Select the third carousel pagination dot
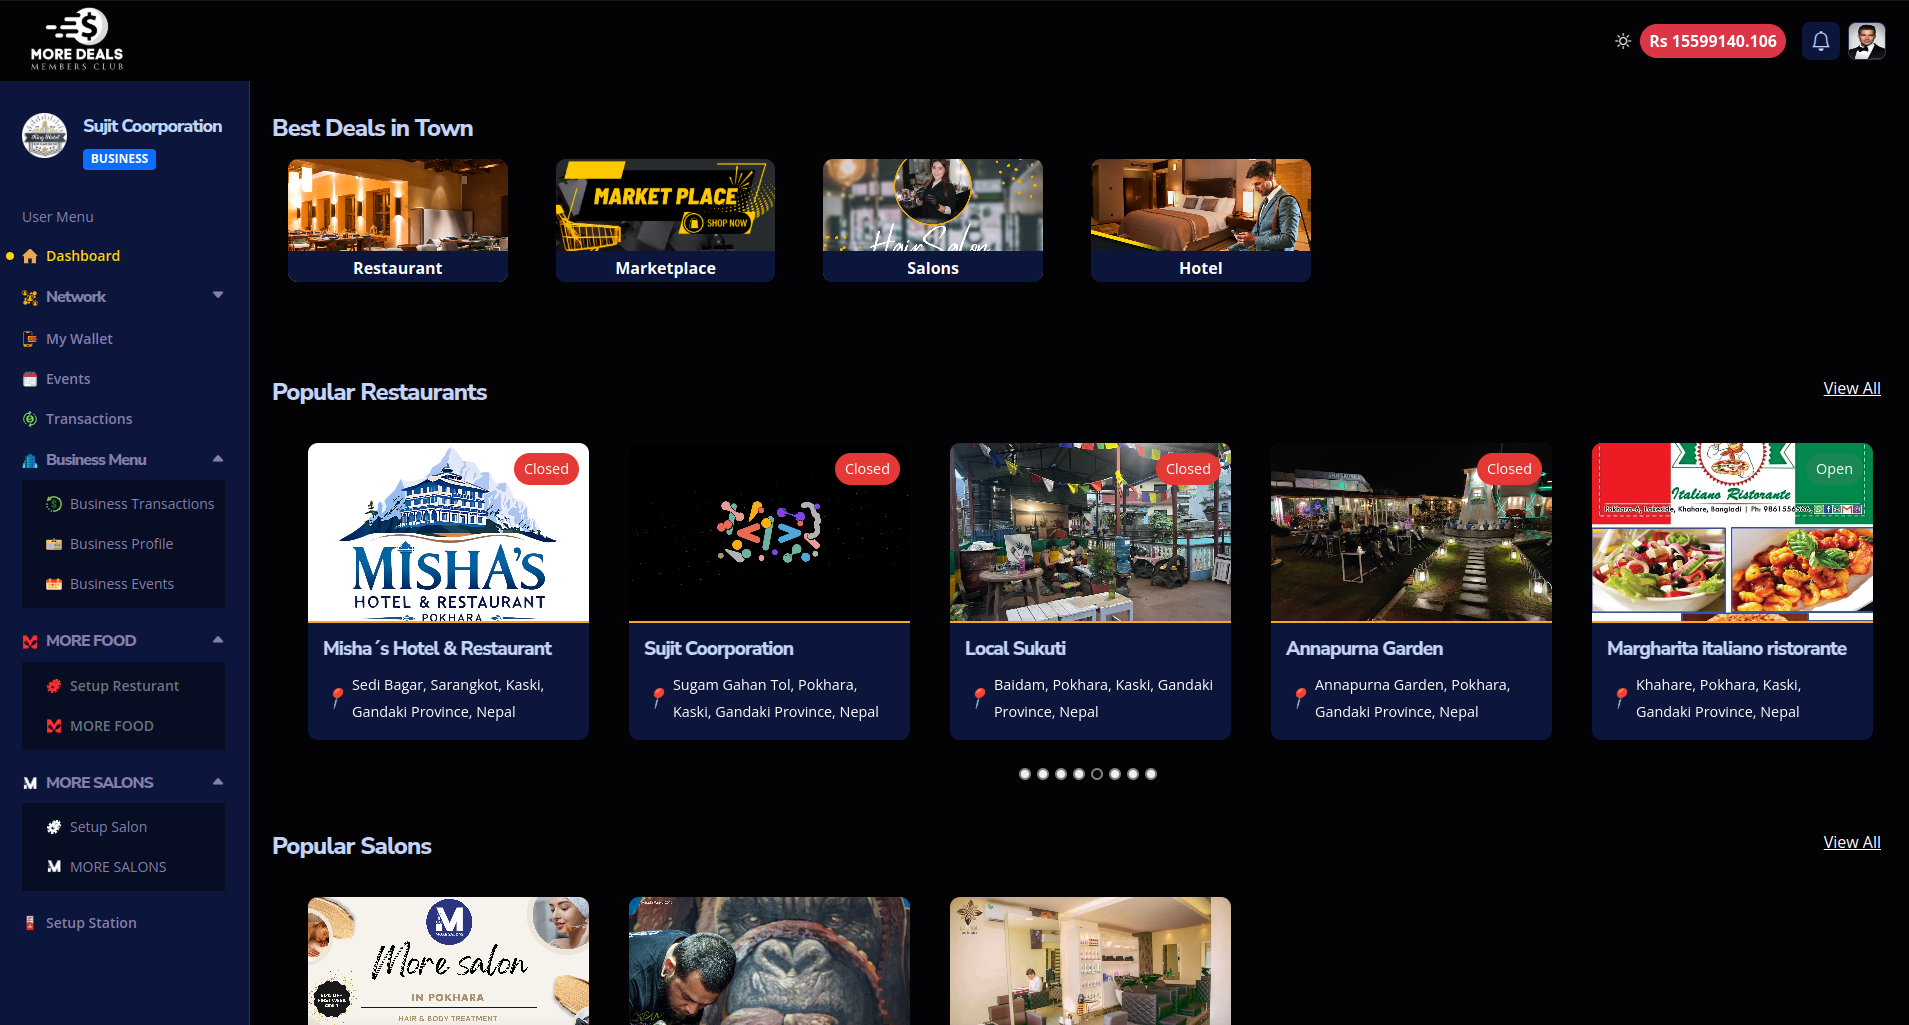The height and width of the screenshot is (1025, 1909). (1061, 774)
